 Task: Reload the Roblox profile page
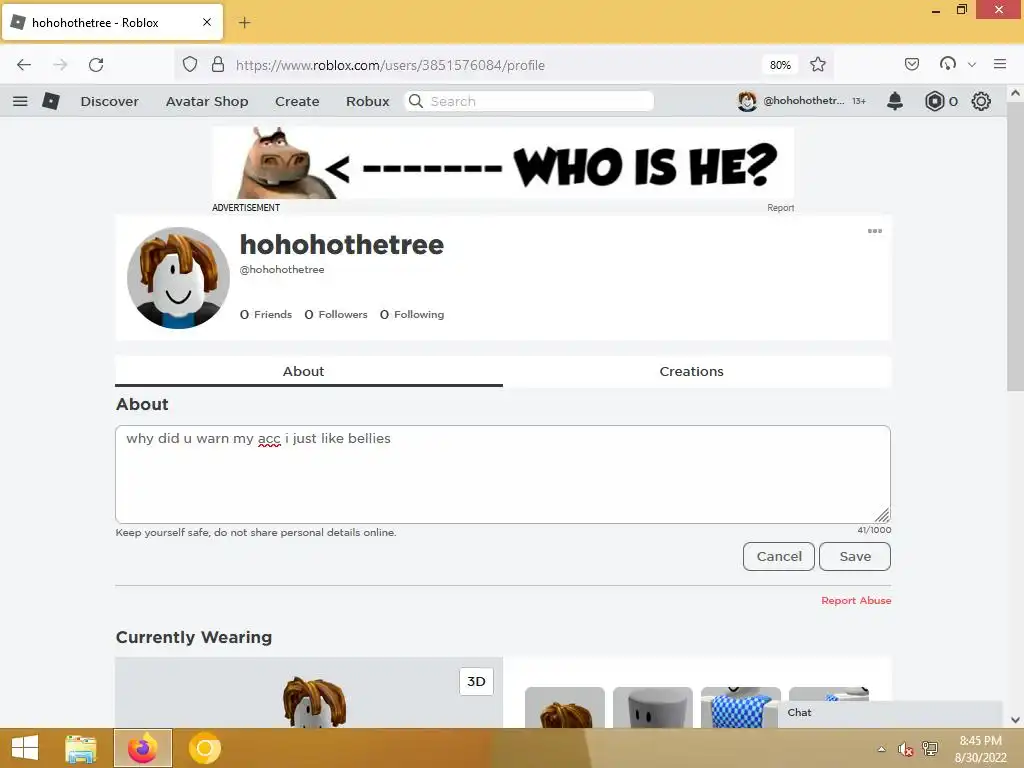coord(96,65)
